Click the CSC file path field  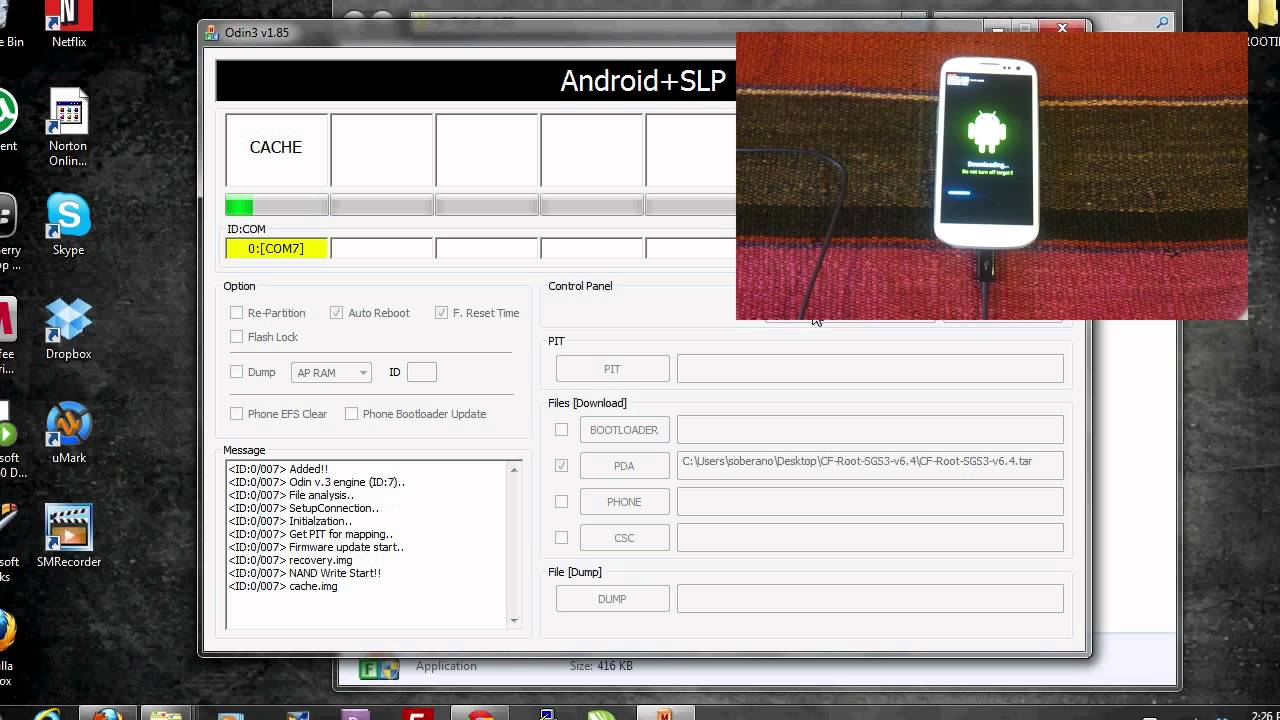tap(870, 538)
